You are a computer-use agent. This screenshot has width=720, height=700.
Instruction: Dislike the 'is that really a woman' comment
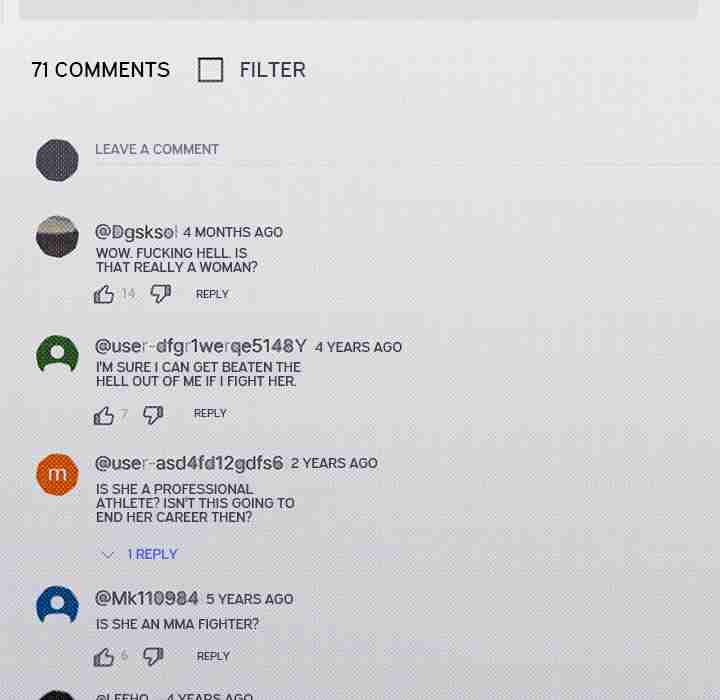161,294
